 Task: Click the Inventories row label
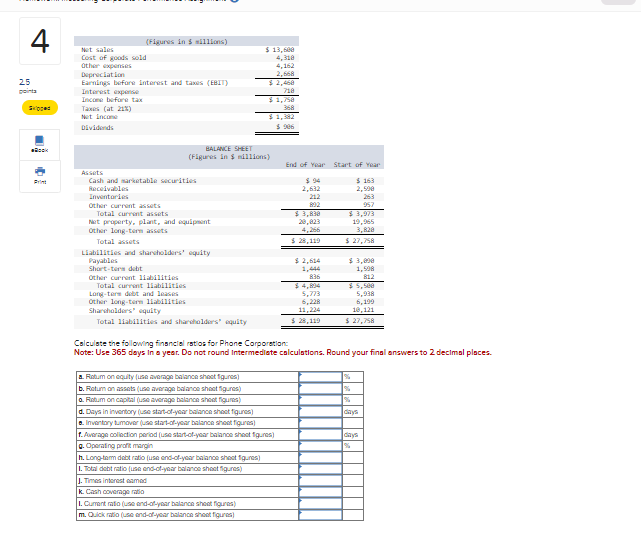point(108,197)
